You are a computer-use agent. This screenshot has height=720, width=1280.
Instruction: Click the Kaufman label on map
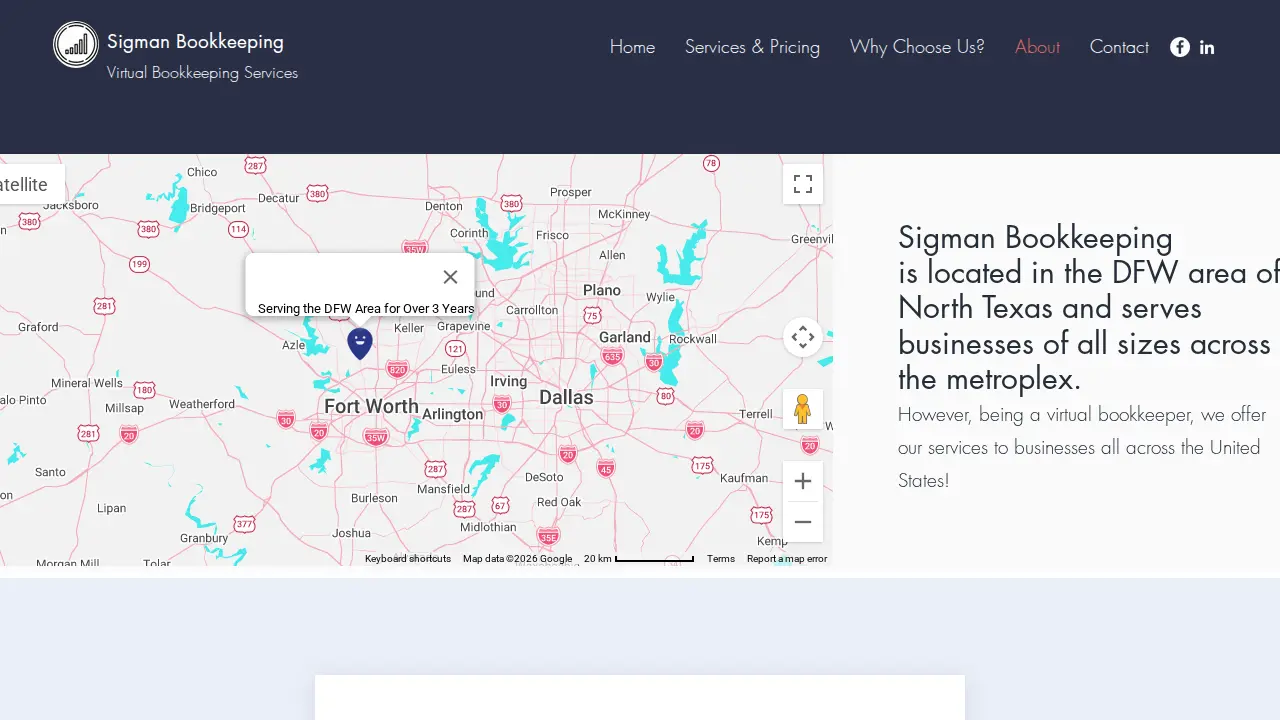[x=744, y=478]
